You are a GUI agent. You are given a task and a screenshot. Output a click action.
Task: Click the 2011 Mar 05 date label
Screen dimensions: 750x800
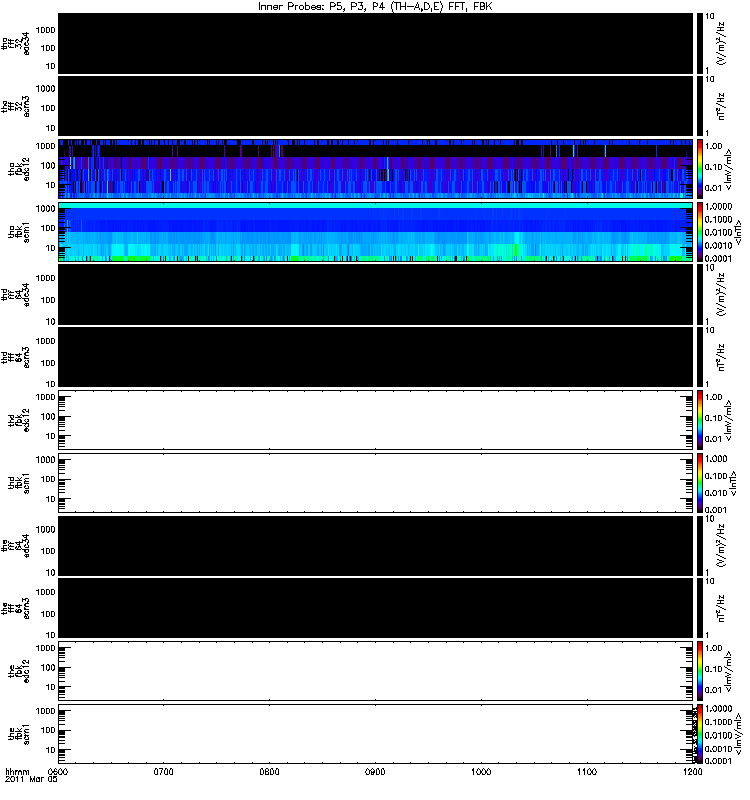(31, 780)
